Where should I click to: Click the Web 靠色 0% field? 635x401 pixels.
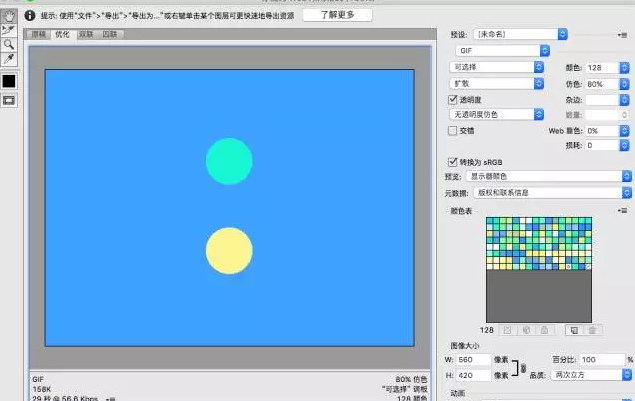[x=602, y=131]
